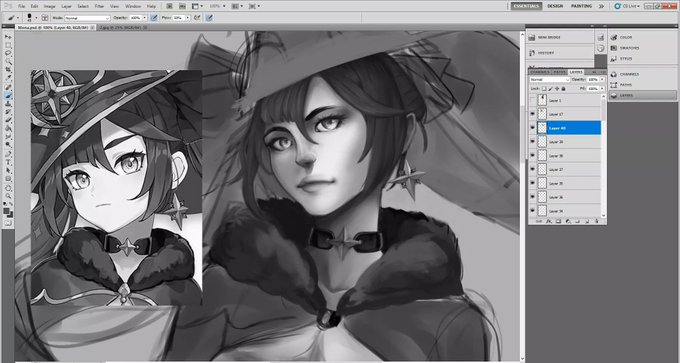Add a layer mask

558,221
